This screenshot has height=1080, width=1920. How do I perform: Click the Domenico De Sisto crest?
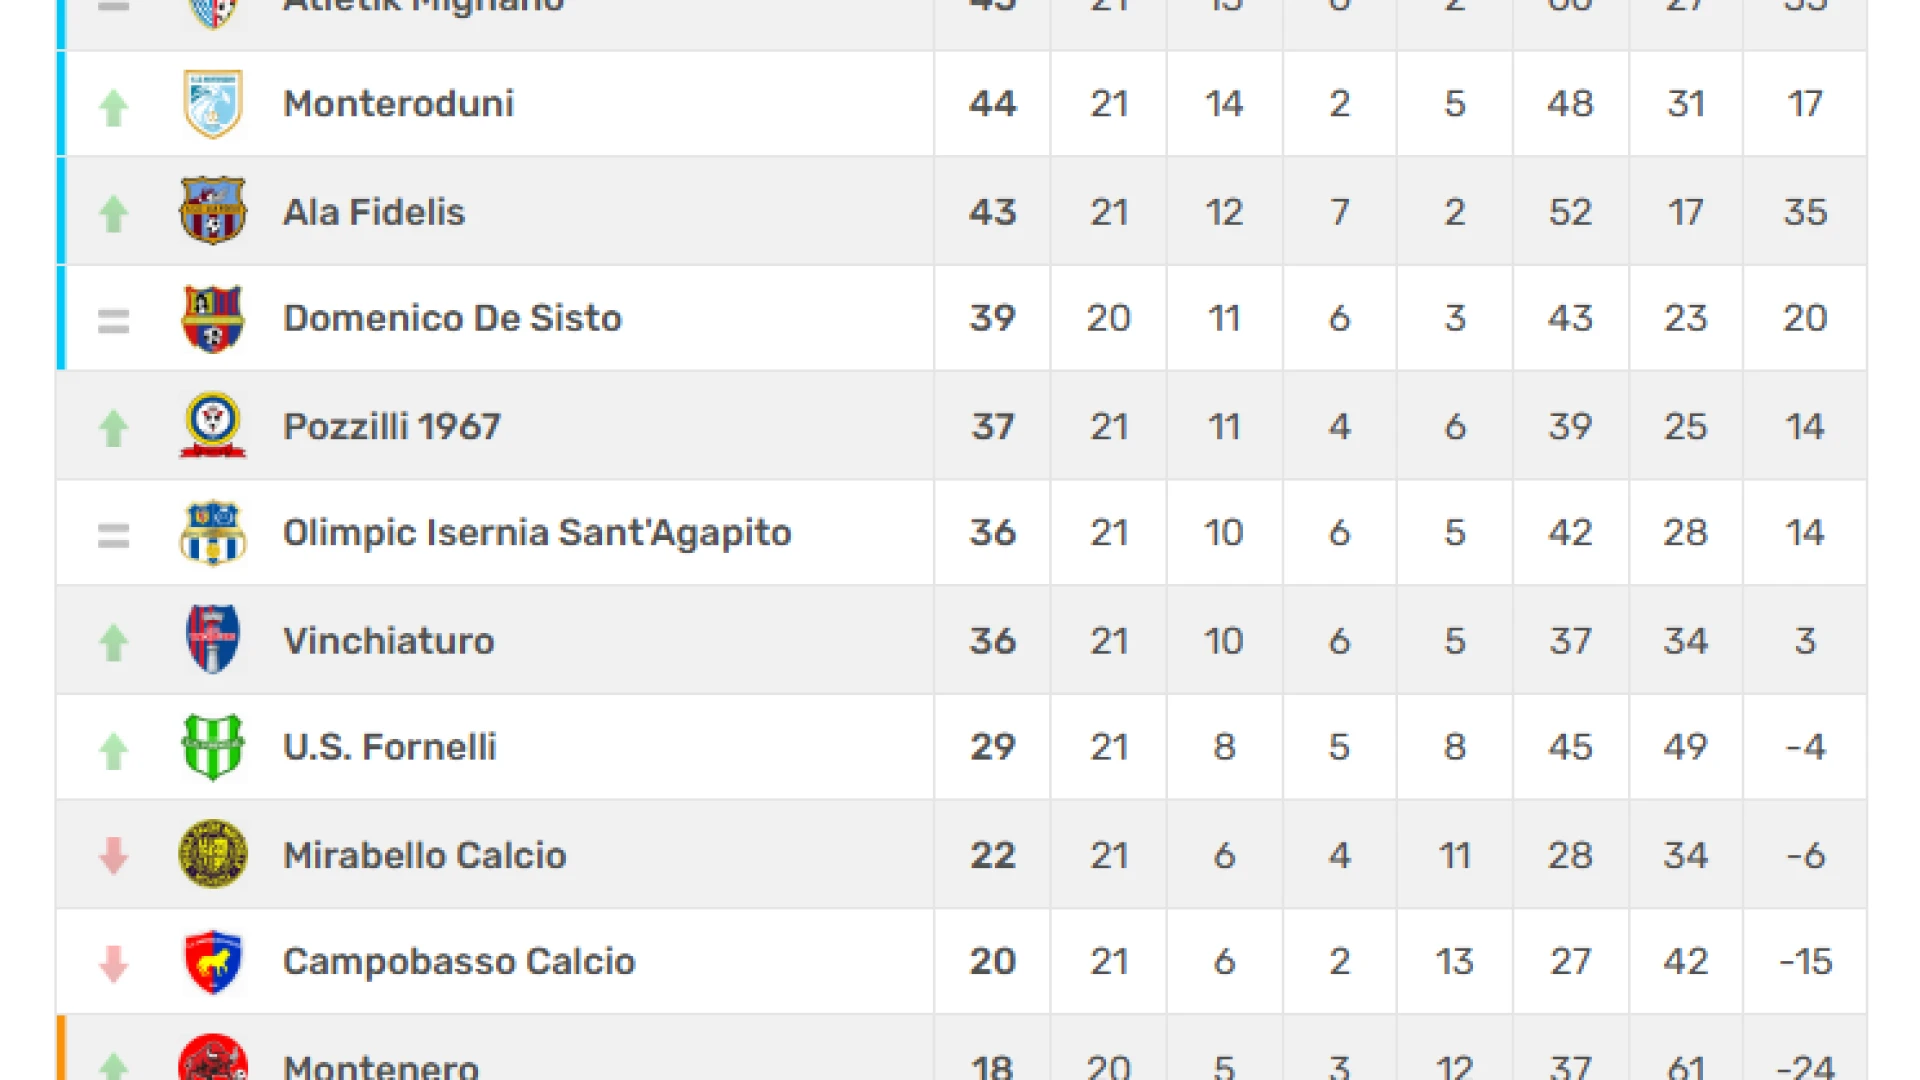pos(213,319)
